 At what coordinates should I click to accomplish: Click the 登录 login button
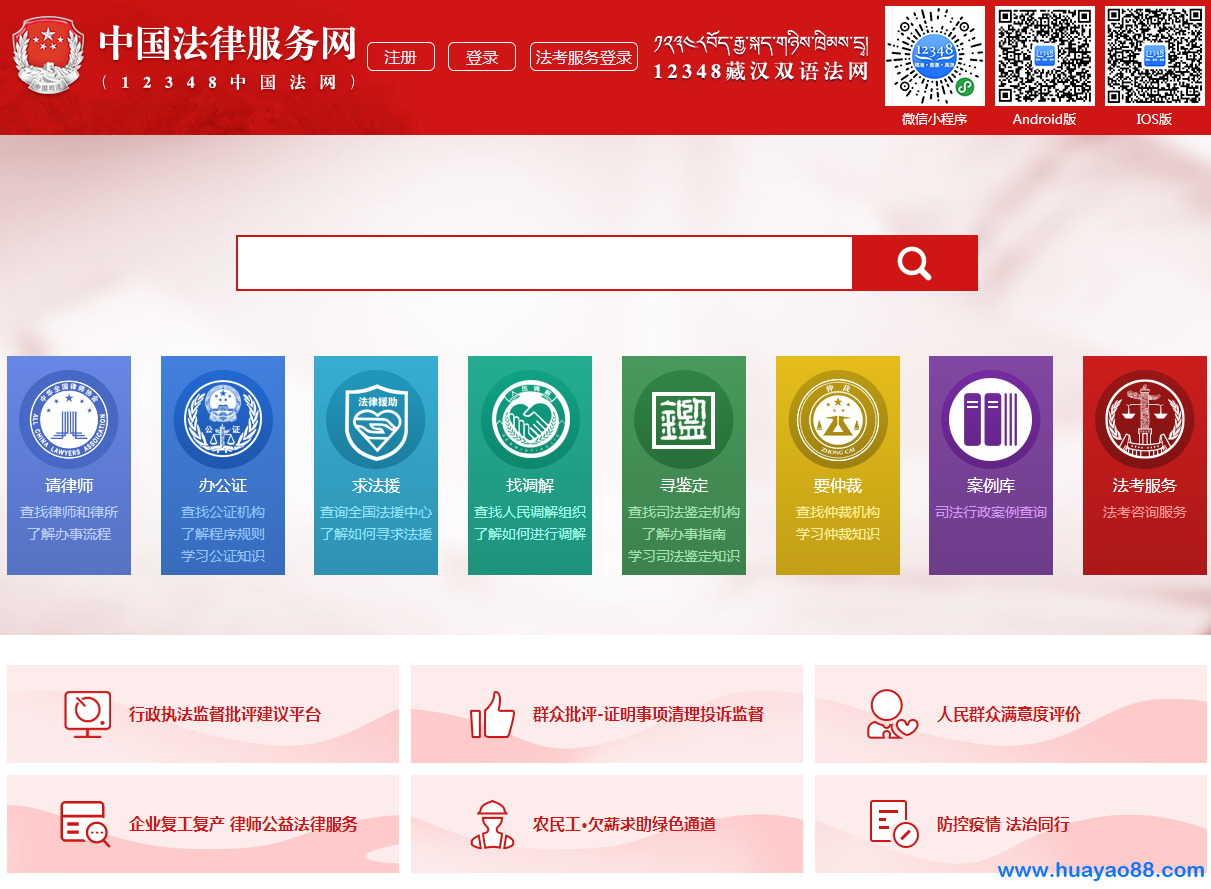pos(482,57)
